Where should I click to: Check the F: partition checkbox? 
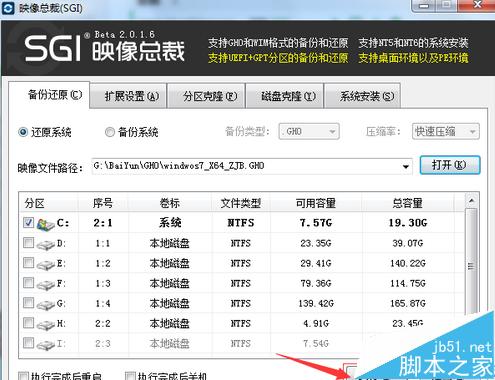point(29,283)
